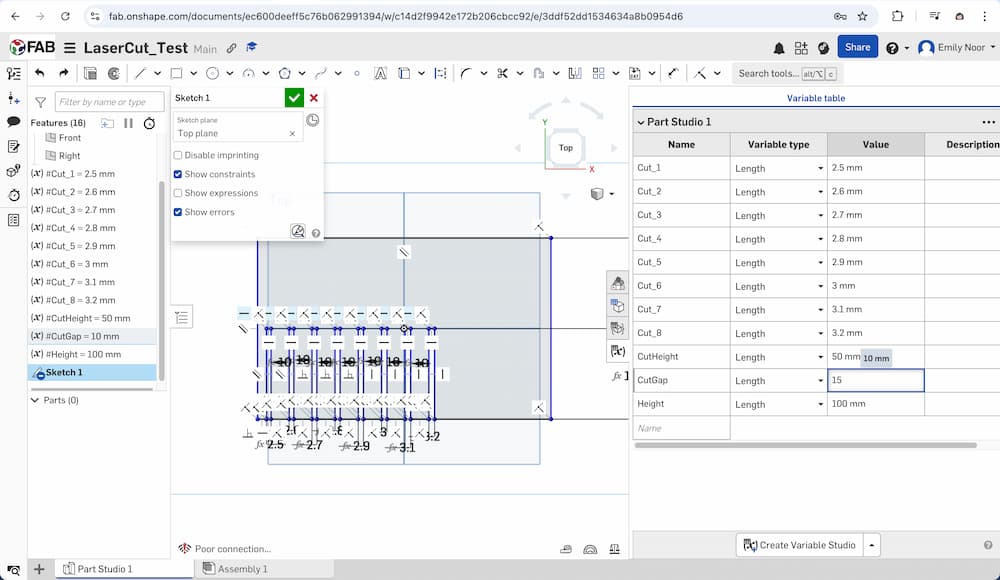Open dropdown arrow beside Create Variable Studio
Image resolution: width=1000 pixels, height=580 pixels.
[x=871, y=545]
